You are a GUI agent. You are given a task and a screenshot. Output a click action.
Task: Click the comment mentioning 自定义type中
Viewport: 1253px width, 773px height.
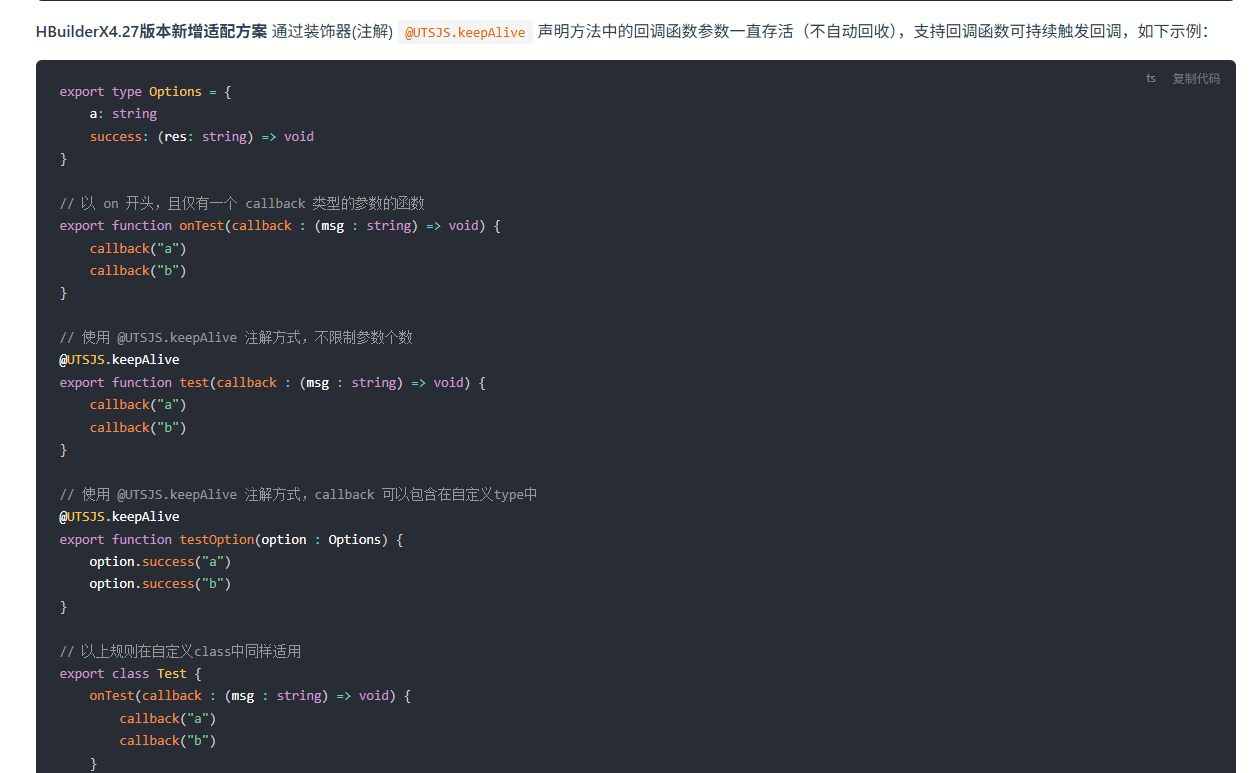[x=298, y=495]
